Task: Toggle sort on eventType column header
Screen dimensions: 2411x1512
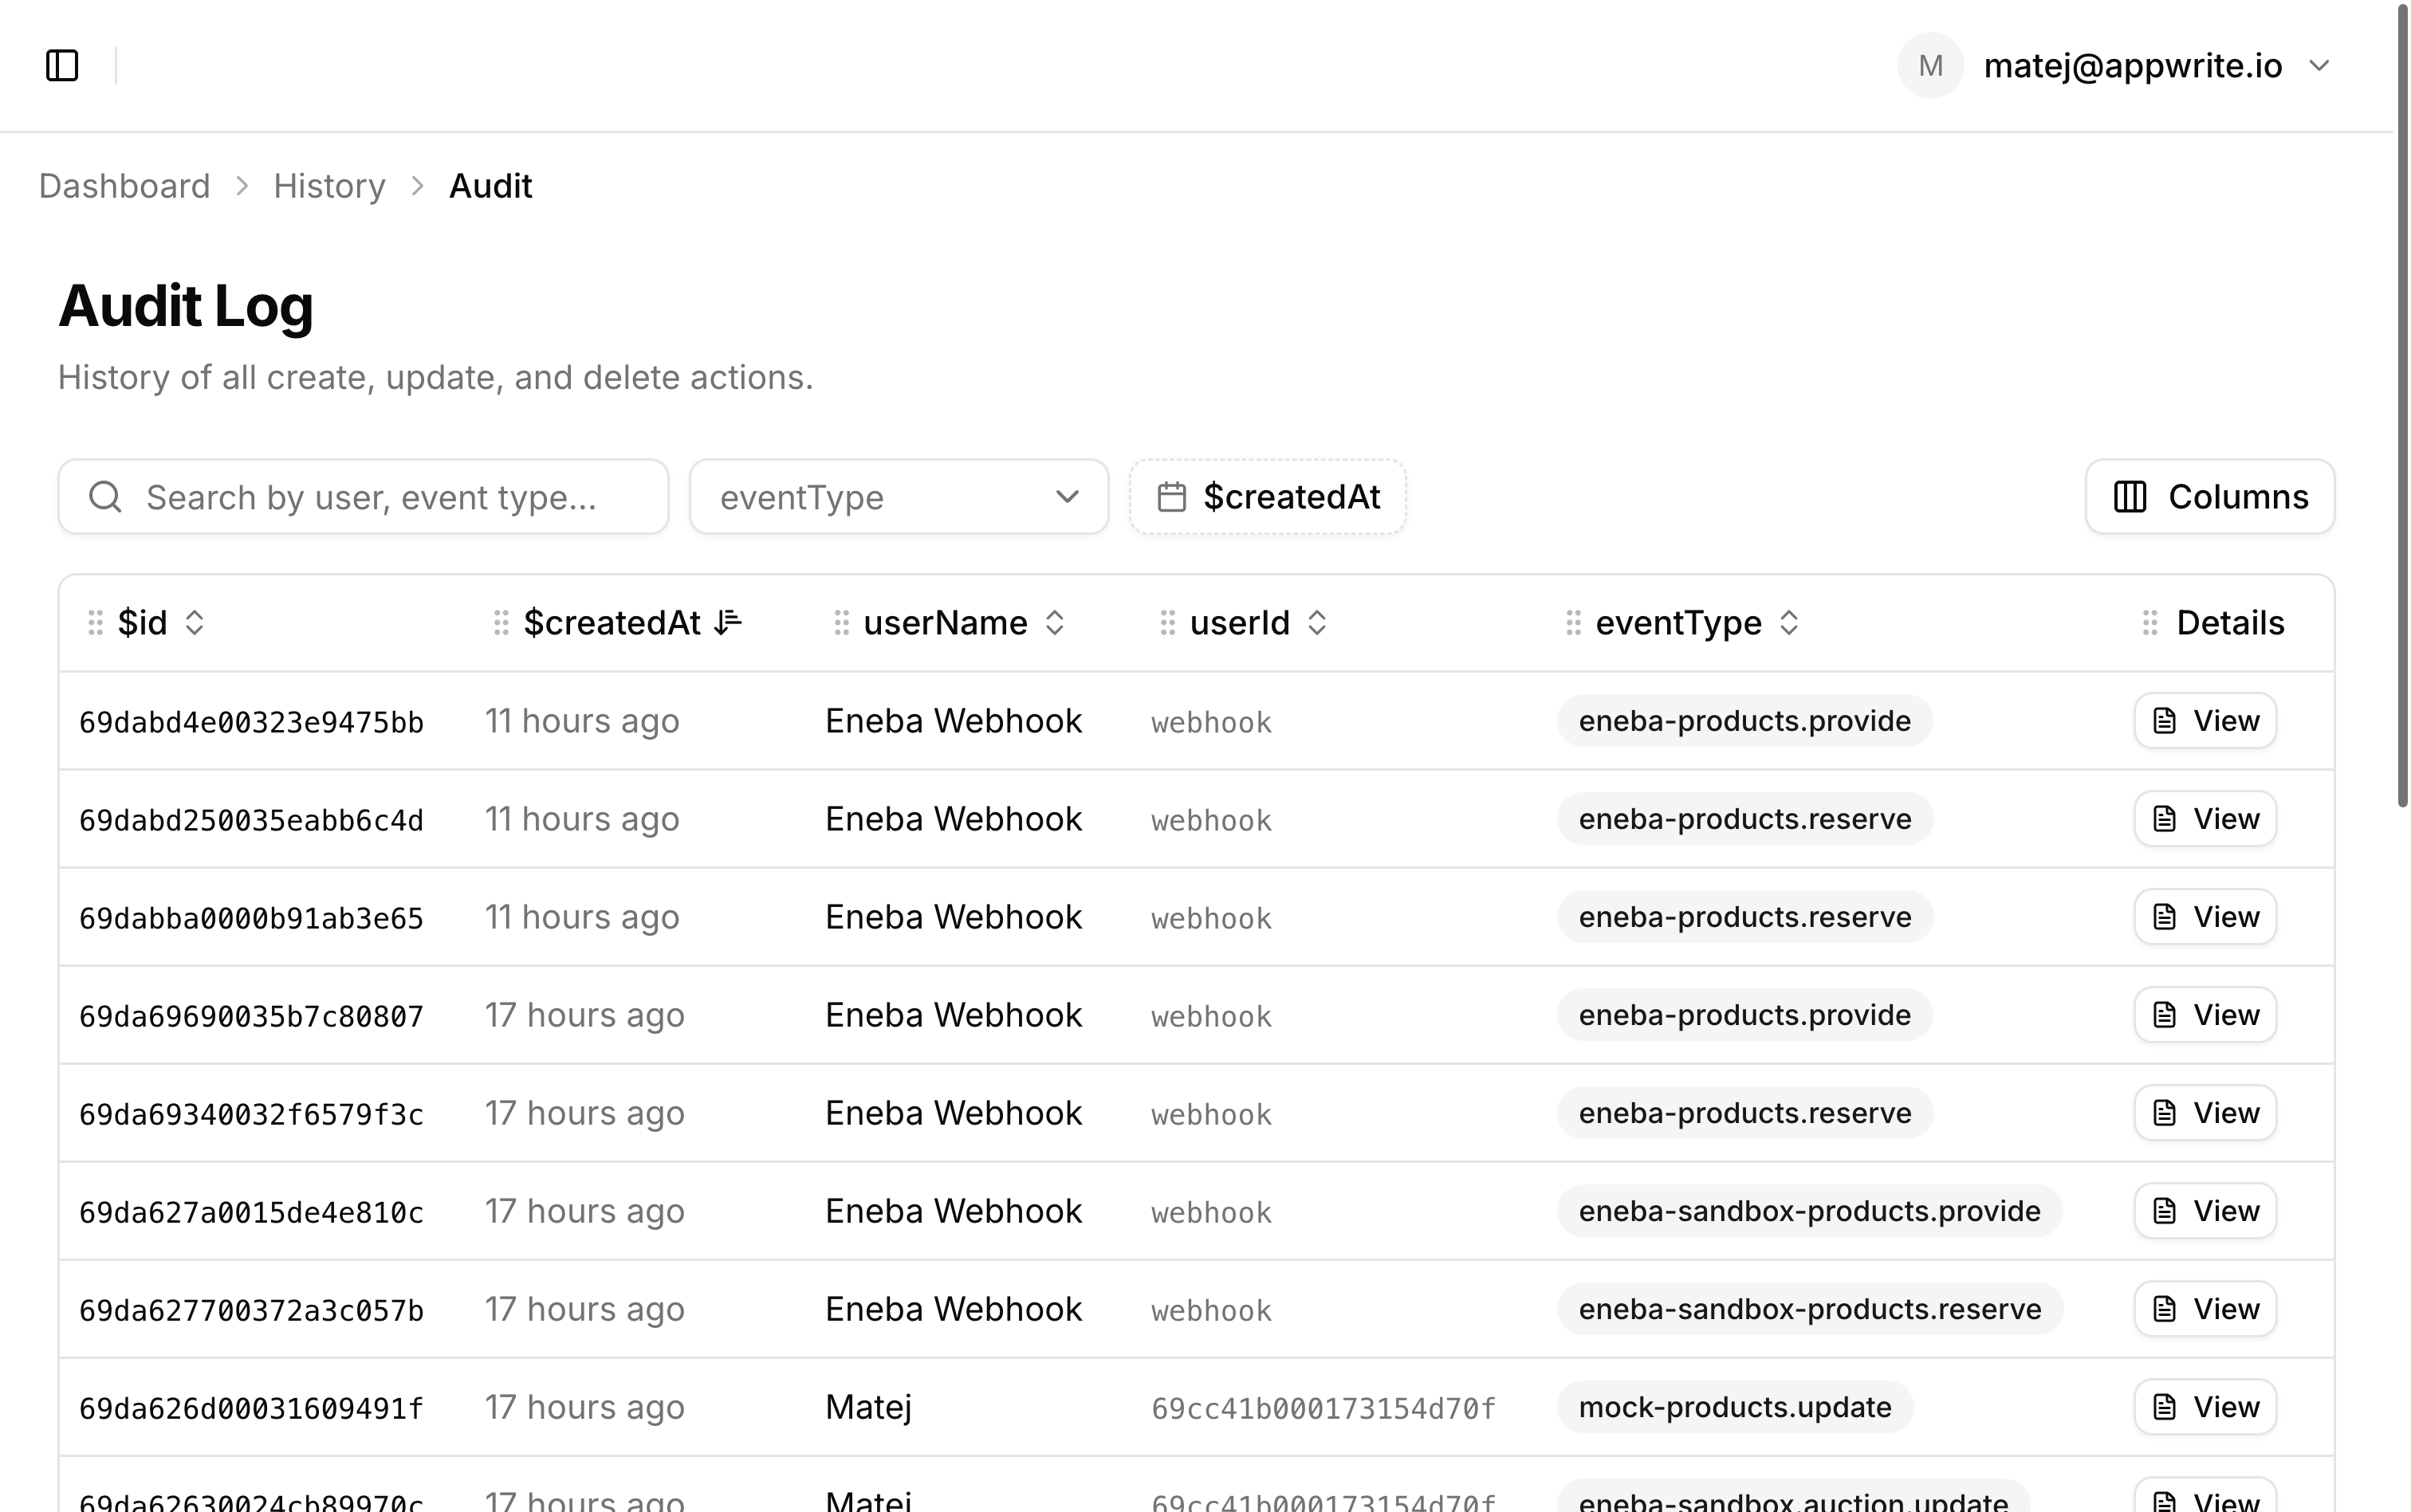Action: coord(1789,623)
